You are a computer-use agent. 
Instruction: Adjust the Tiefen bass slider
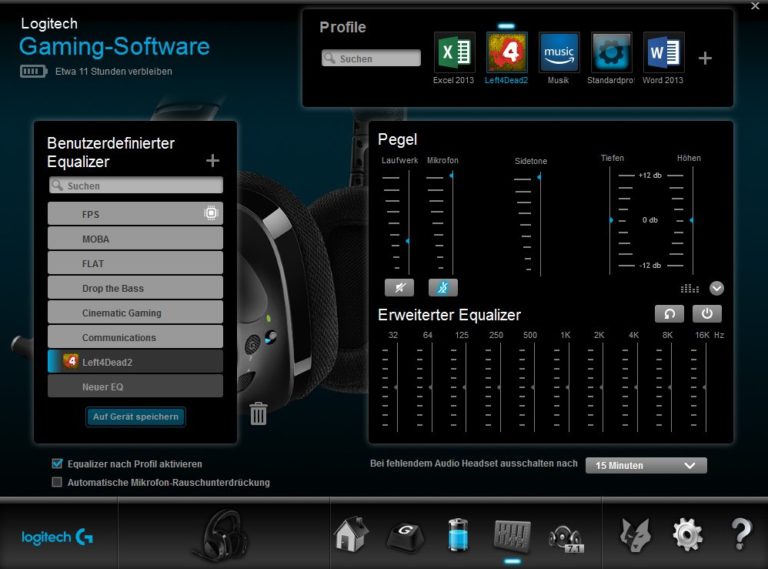coord(611,220)
